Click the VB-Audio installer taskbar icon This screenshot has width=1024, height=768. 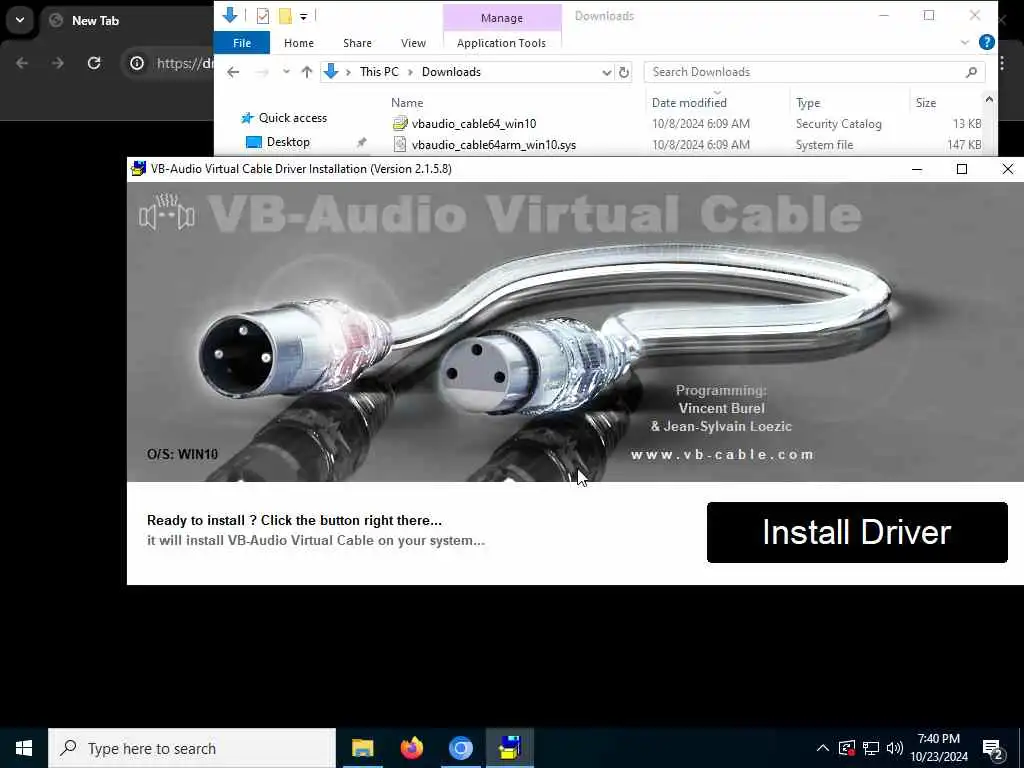(x=509, y=748)
